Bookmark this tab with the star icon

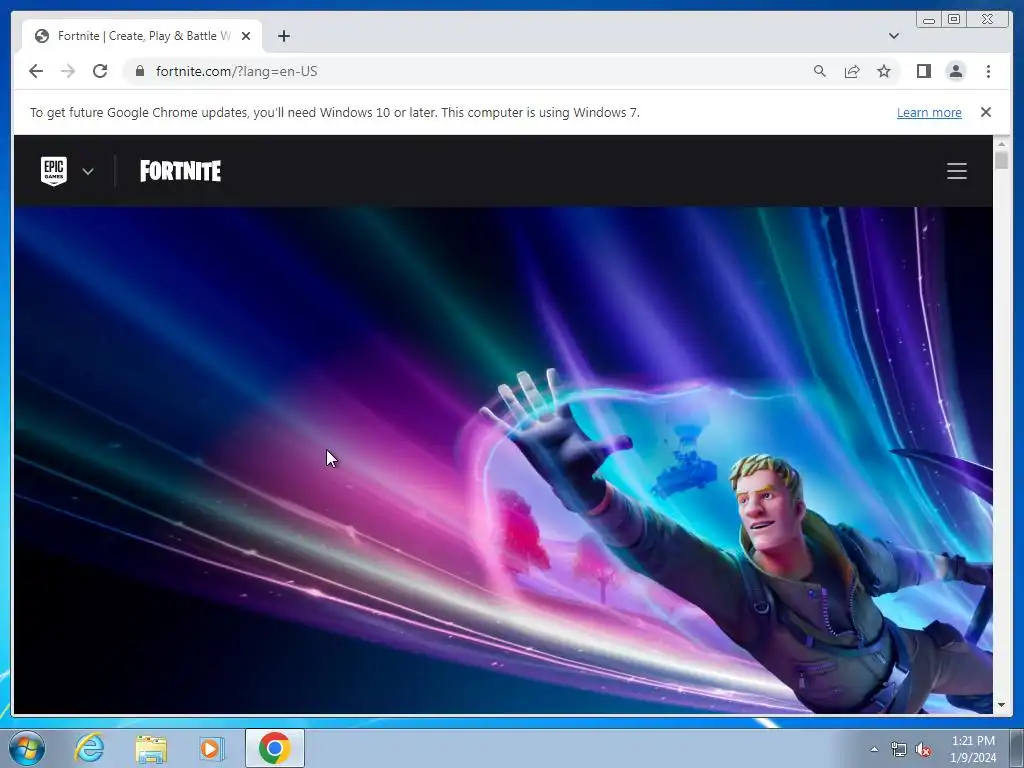click(884, 71)
